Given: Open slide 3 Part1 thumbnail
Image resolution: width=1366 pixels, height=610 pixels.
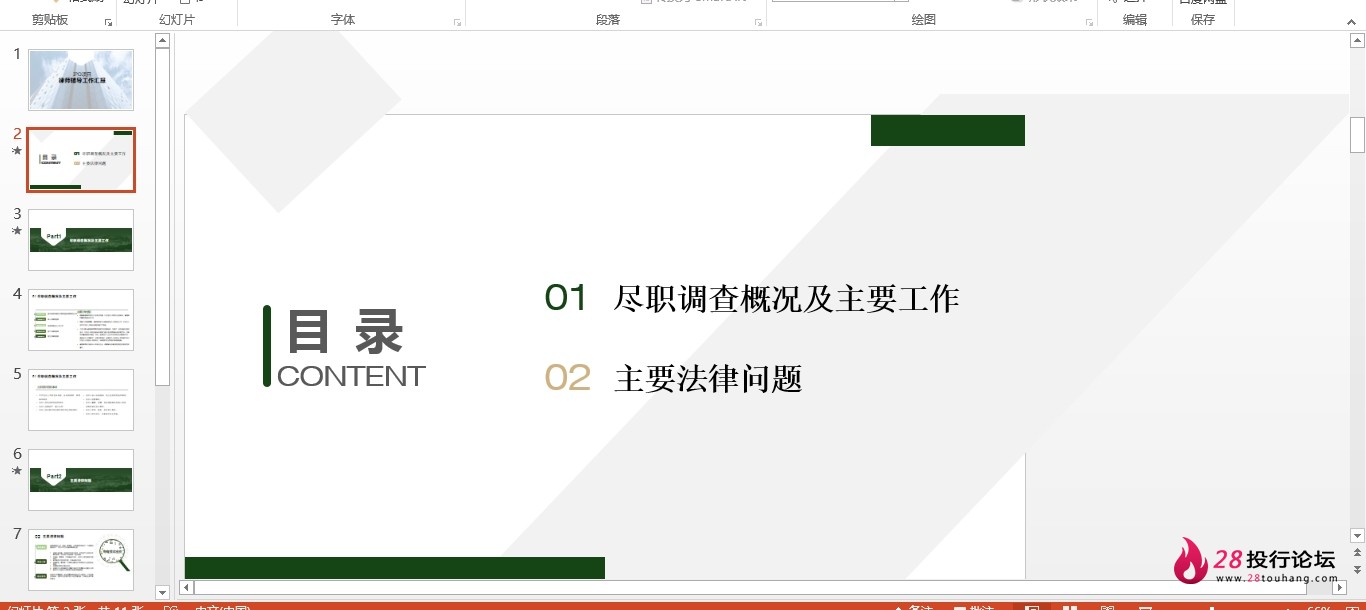Looking at the screenshot, I should pyautogui.click(x=81, y=240).
